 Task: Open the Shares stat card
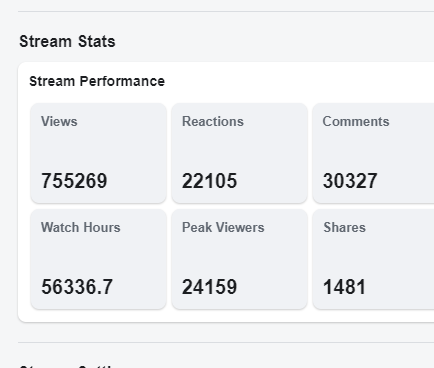[373, 259]
